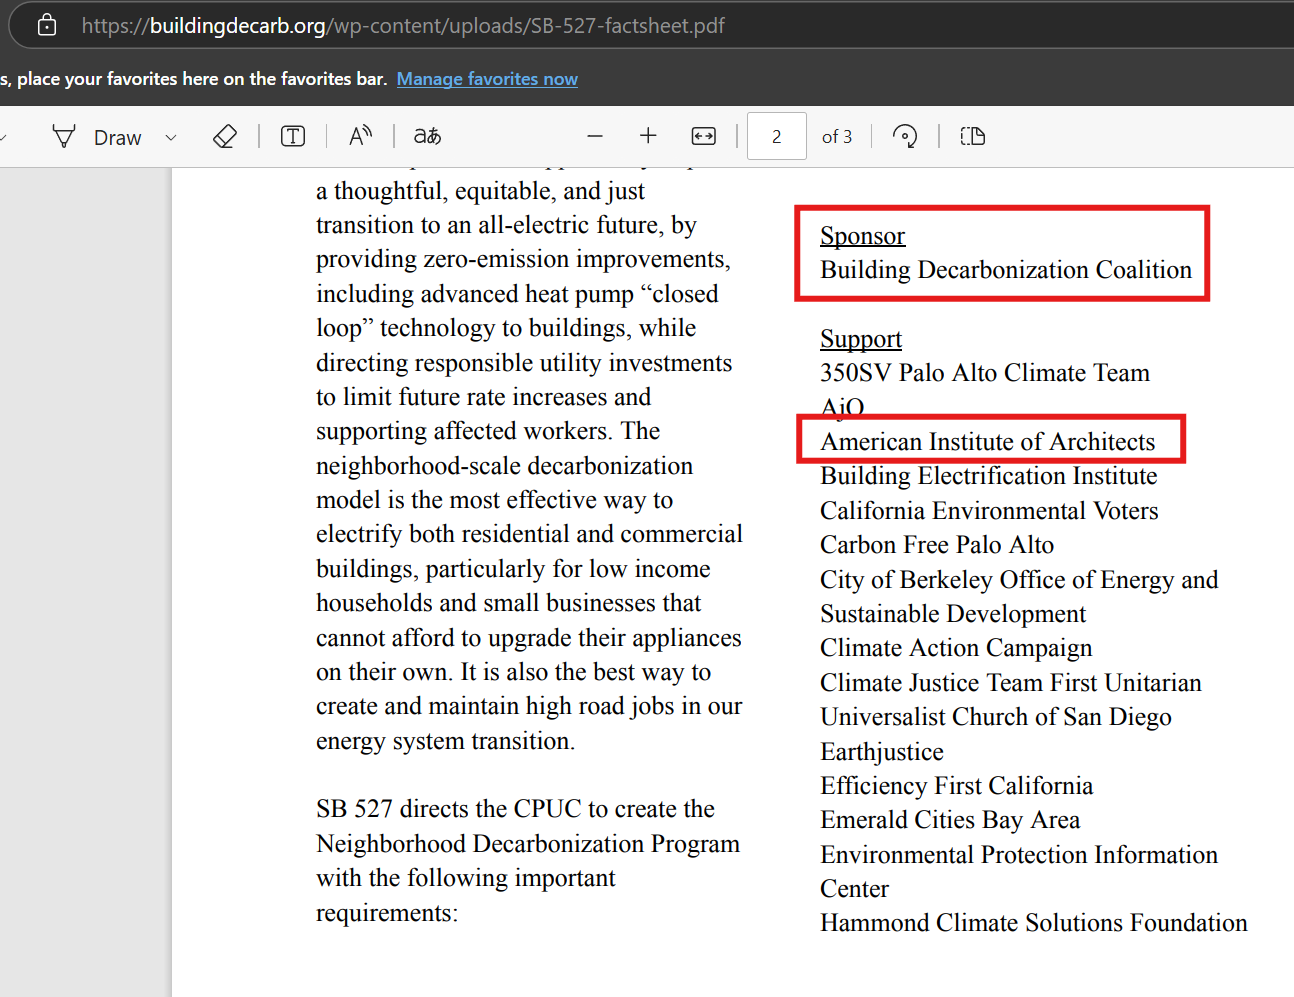This screenshot has width=1294, height=997.
Task: Click 'Universalist Church of San Diego' line
Action: pyautogui.click(x=996, y=717)
